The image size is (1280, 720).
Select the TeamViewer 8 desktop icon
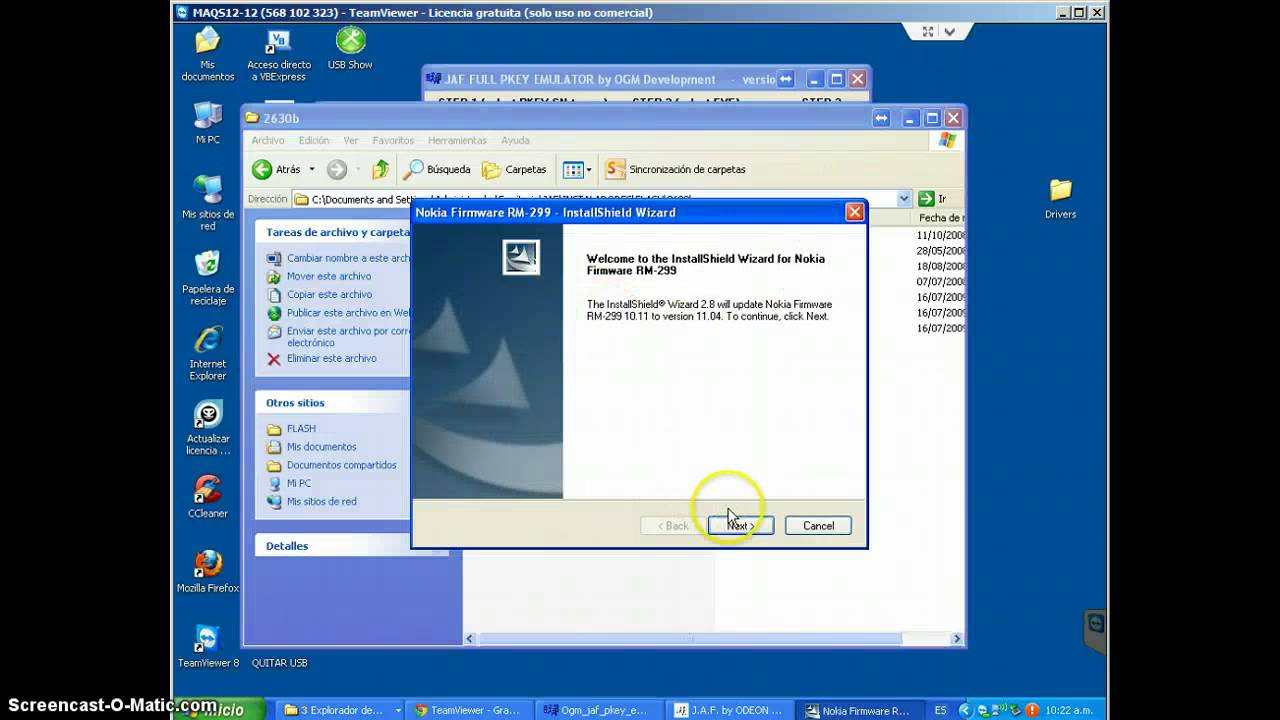point(208,647)
